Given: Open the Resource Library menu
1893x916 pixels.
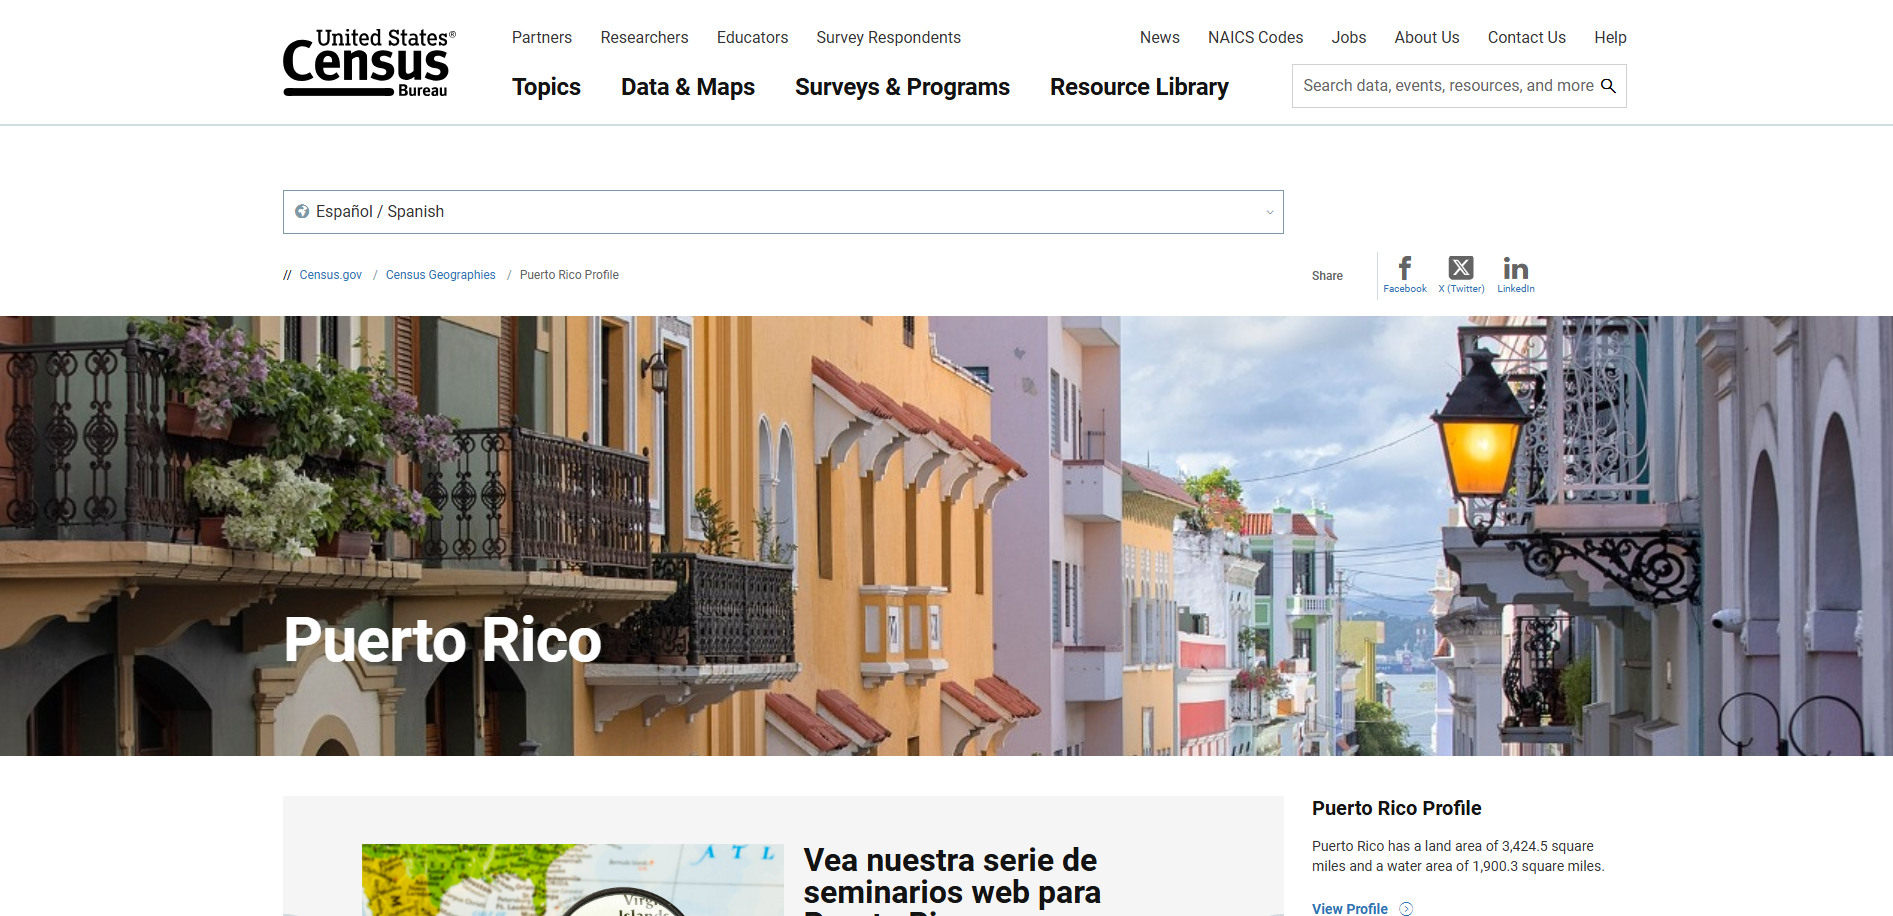Looking at the screenshot, I should coord(1139,88).
